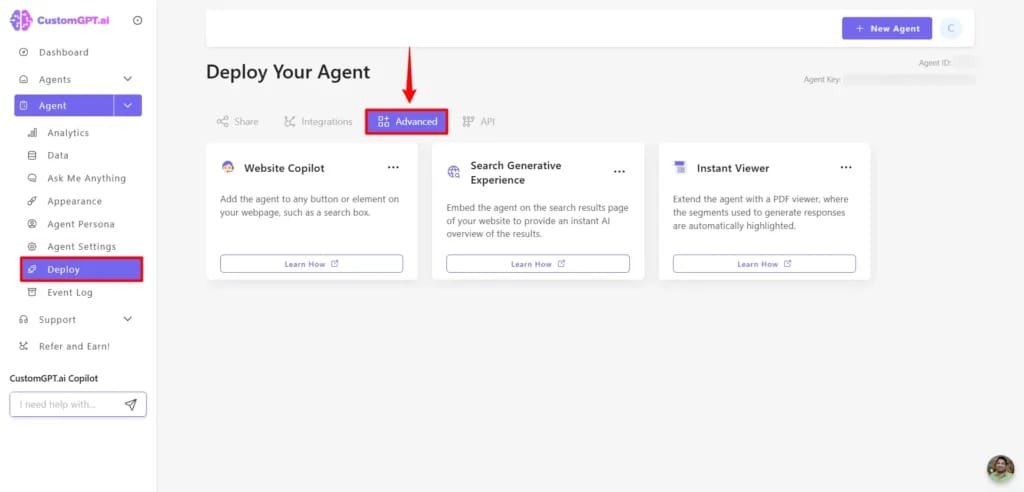
Task: Open Appearance settings
Action: [74, 201]
